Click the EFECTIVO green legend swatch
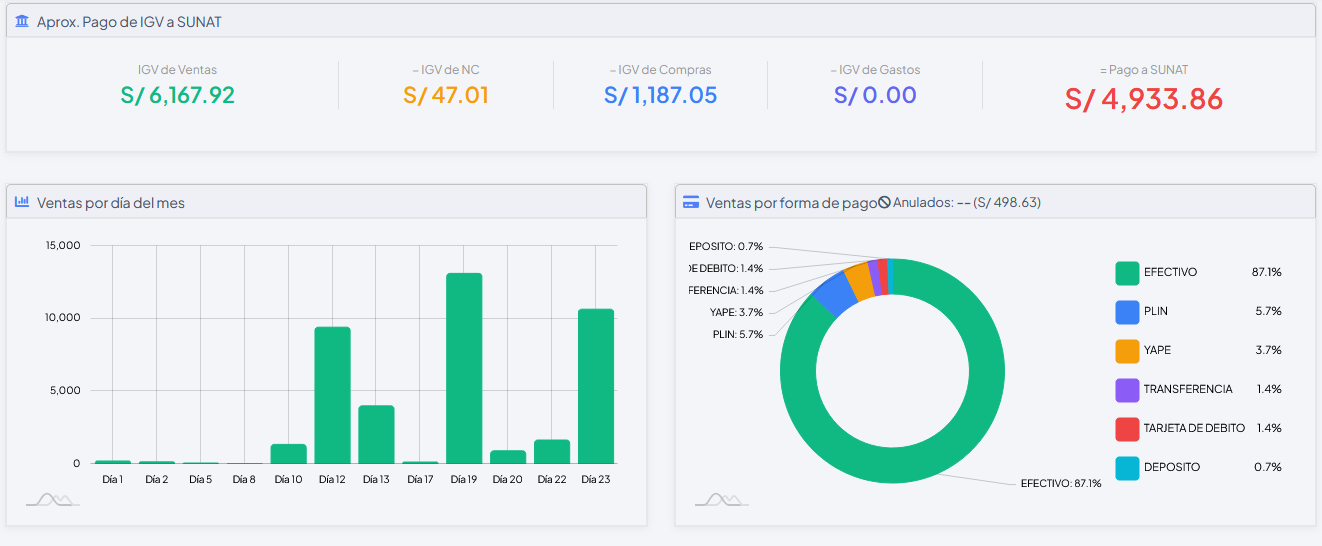The image size is (1322, 546). (x=1127, y=273)
